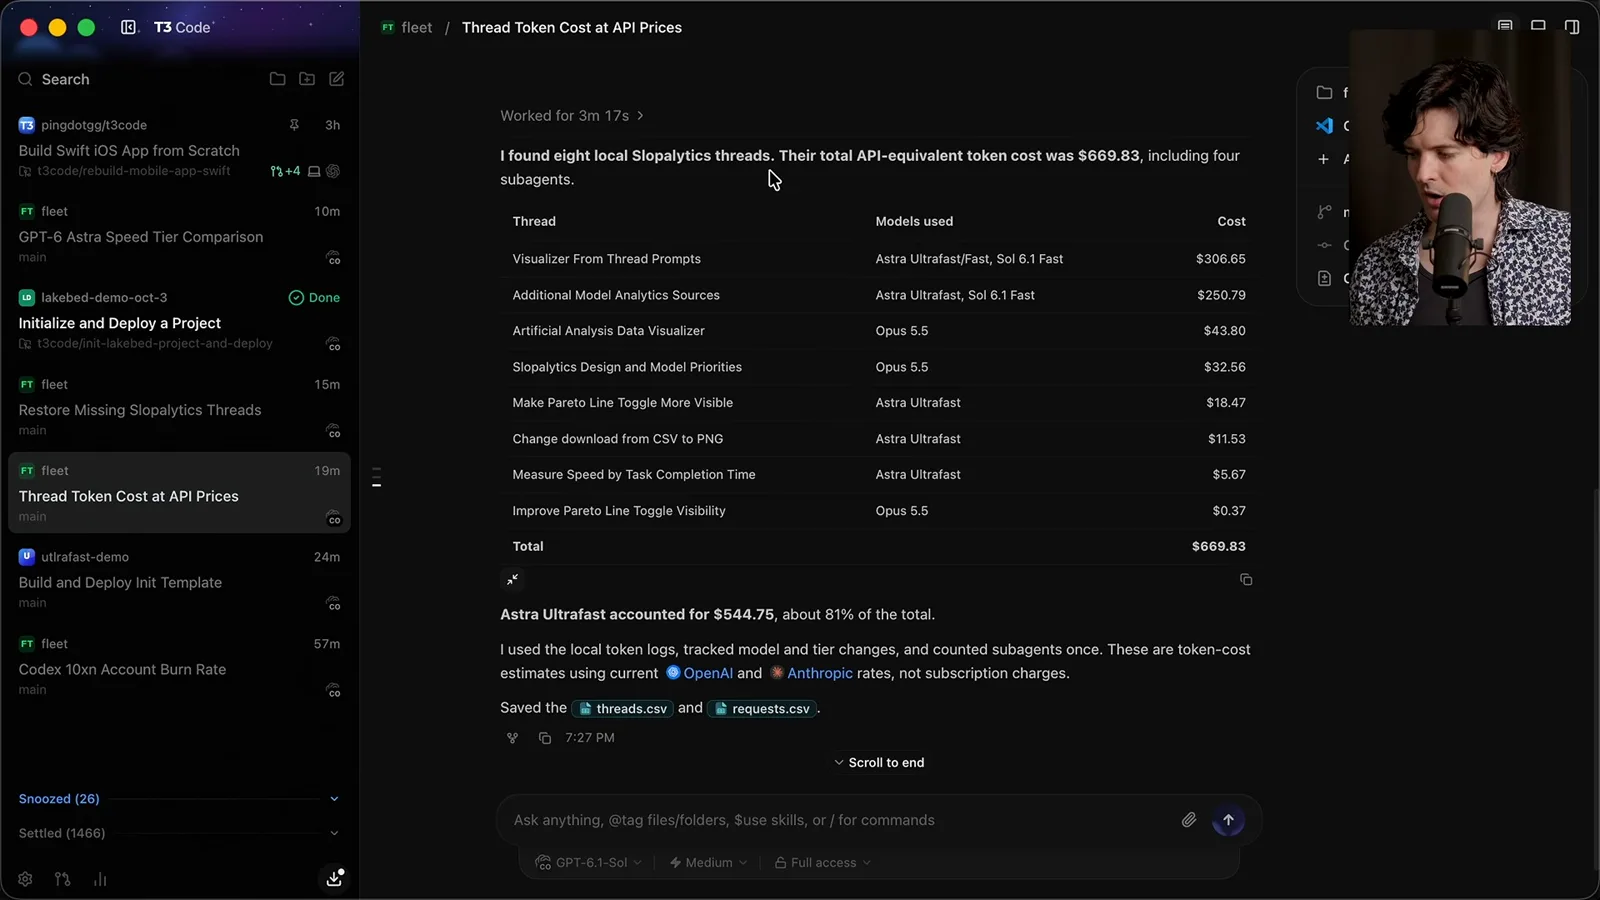
Task: Open the usage stats bar chart icon
Action: coord(100,879)
